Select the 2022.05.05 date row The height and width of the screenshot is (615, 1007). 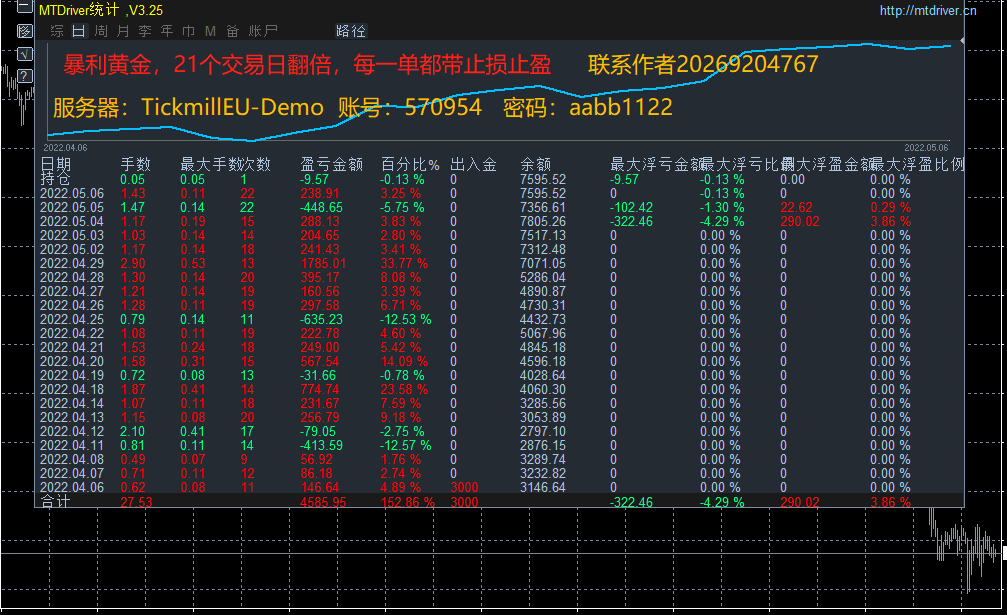(72, 207)
